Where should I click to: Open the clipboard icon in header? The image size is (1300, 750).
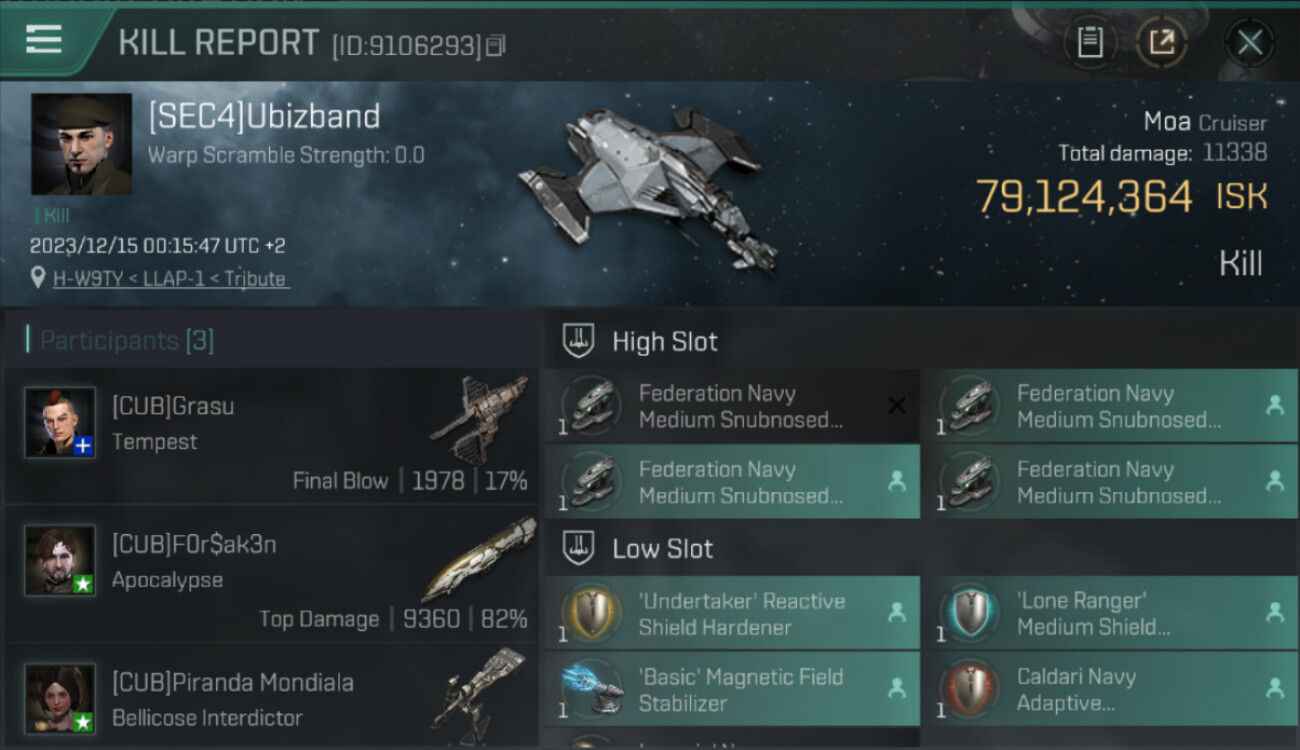point(1090,42)
